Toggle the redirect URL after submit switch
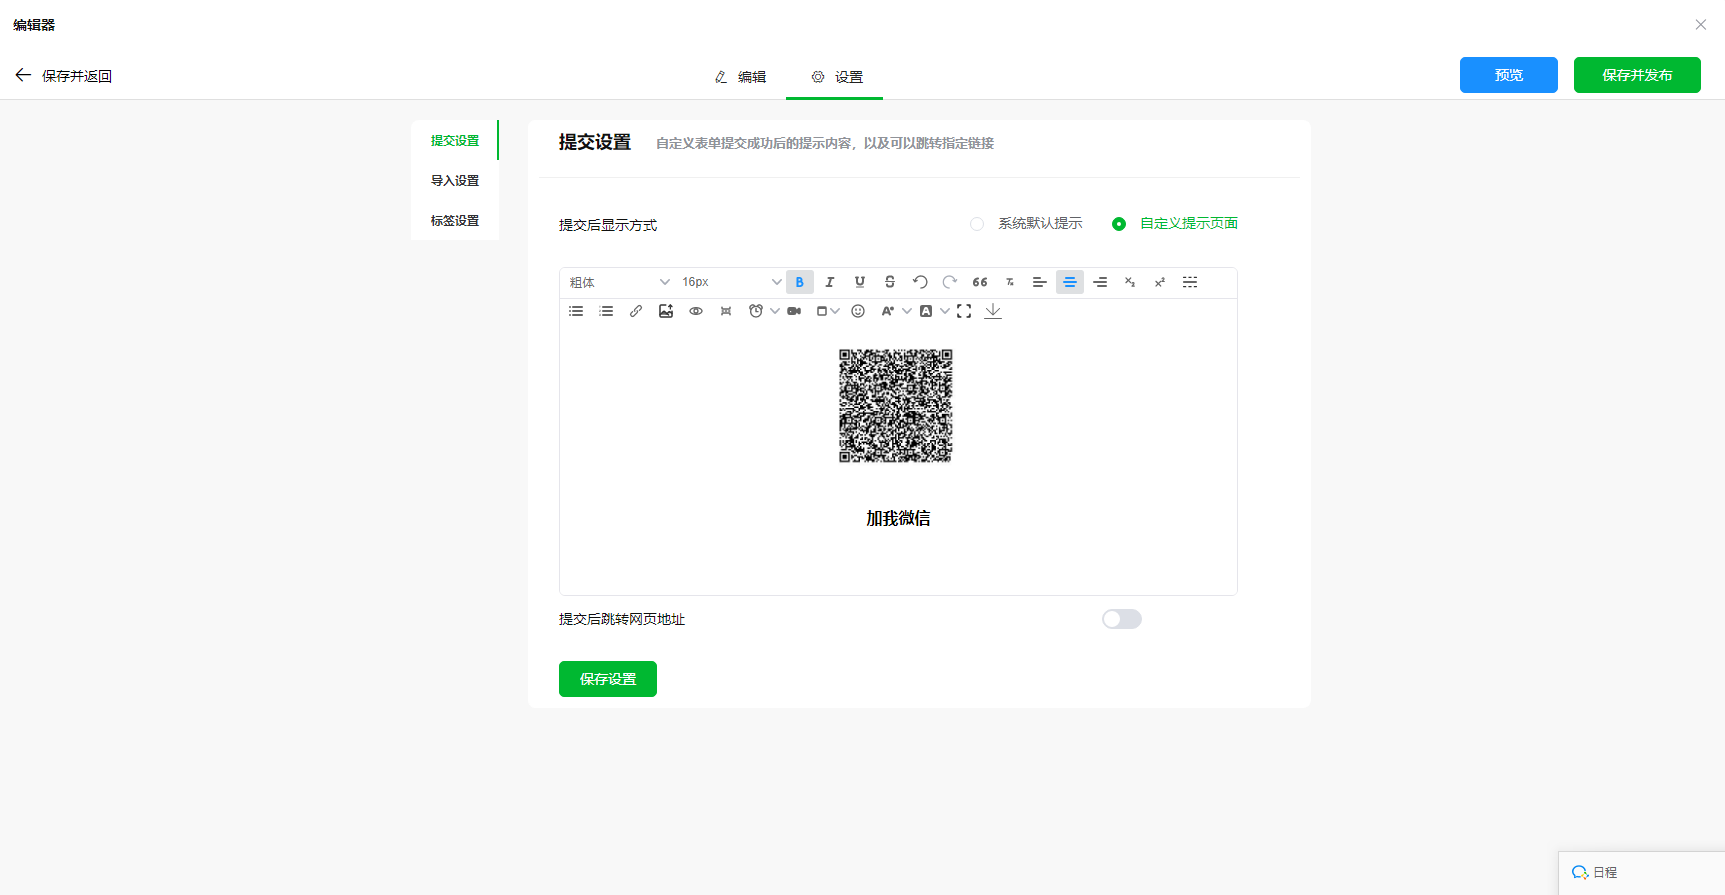 tap(1122, 619)
